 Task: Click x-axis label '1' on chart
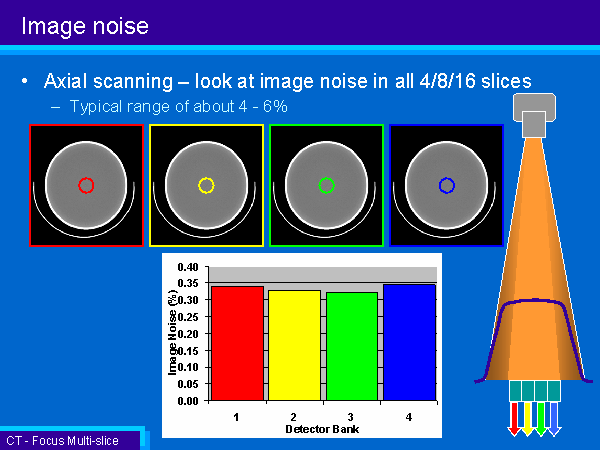point(236,417)
